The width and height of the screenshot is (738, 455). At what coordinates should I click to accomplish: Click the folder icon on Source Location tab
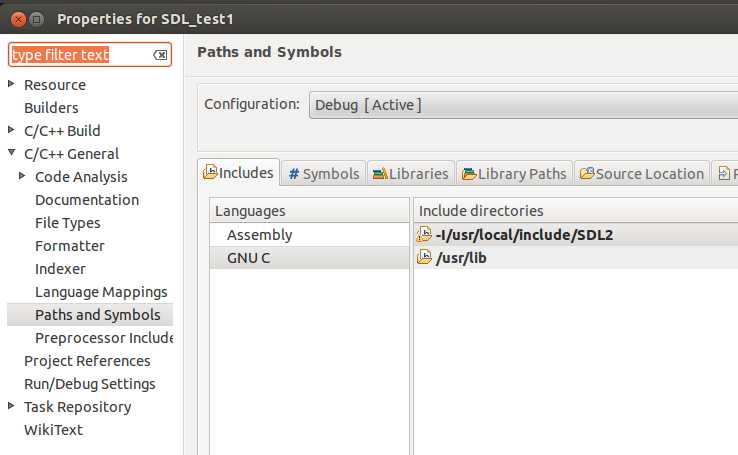coord(587,174)
